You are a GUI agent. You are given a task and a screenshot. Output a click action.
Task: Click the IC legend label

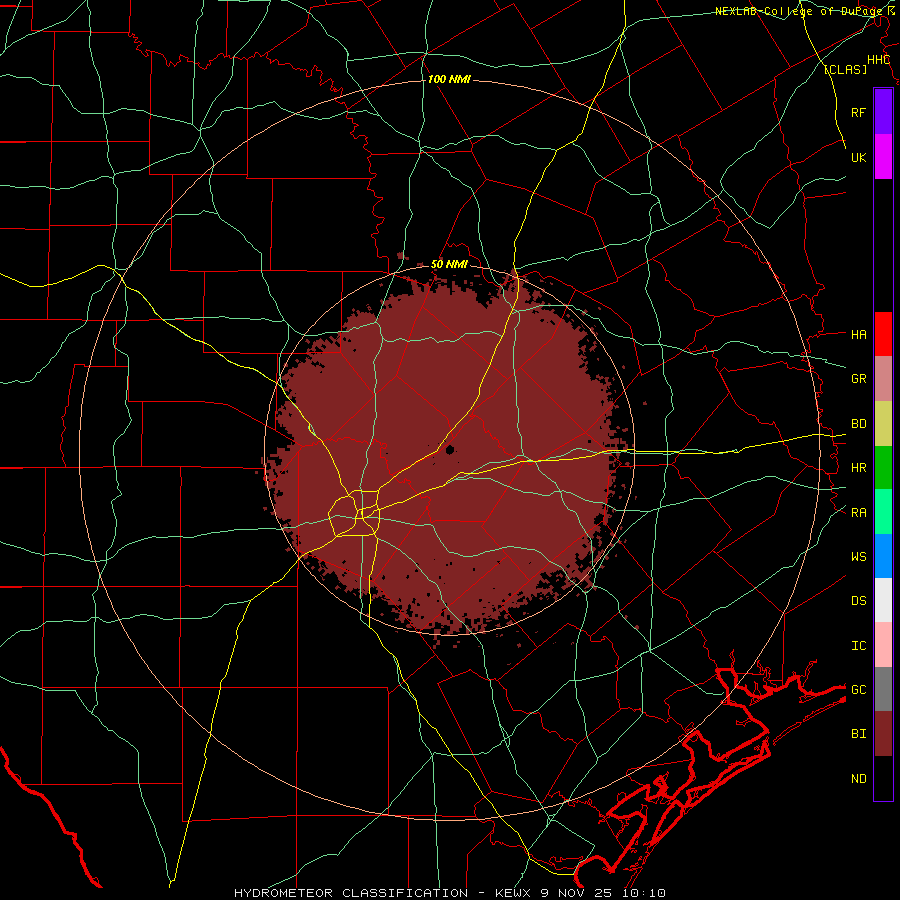[x=858, y=646]
